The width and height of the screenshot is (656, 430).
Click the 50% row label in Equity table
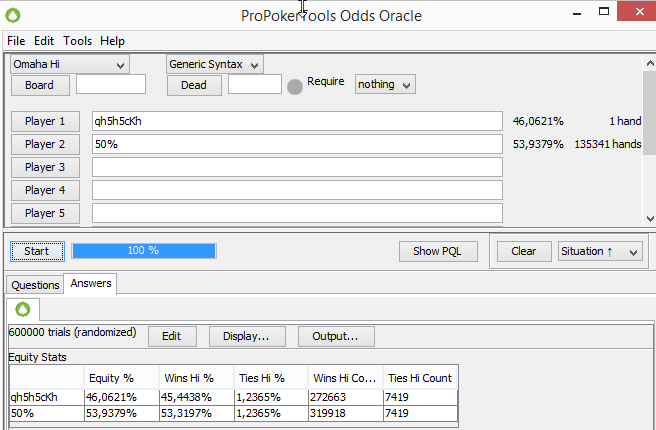[x=47, y=413]
